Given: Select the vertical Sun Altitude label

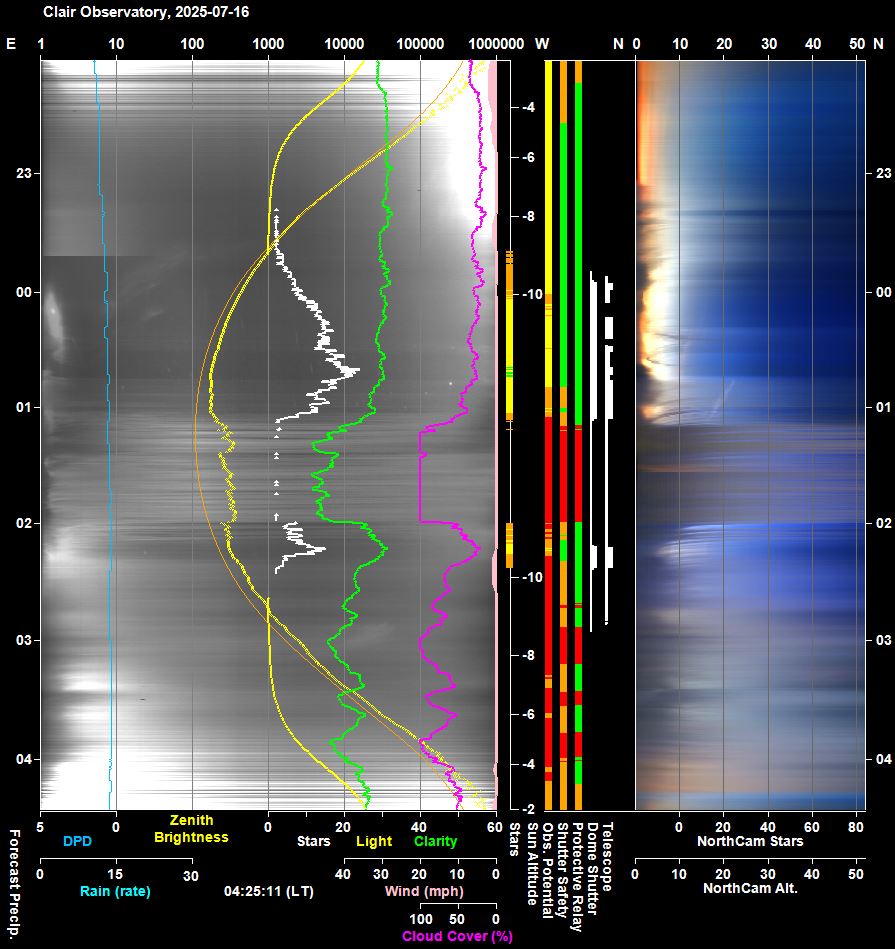Looking at the screenshot, I should tap(531, 863).
